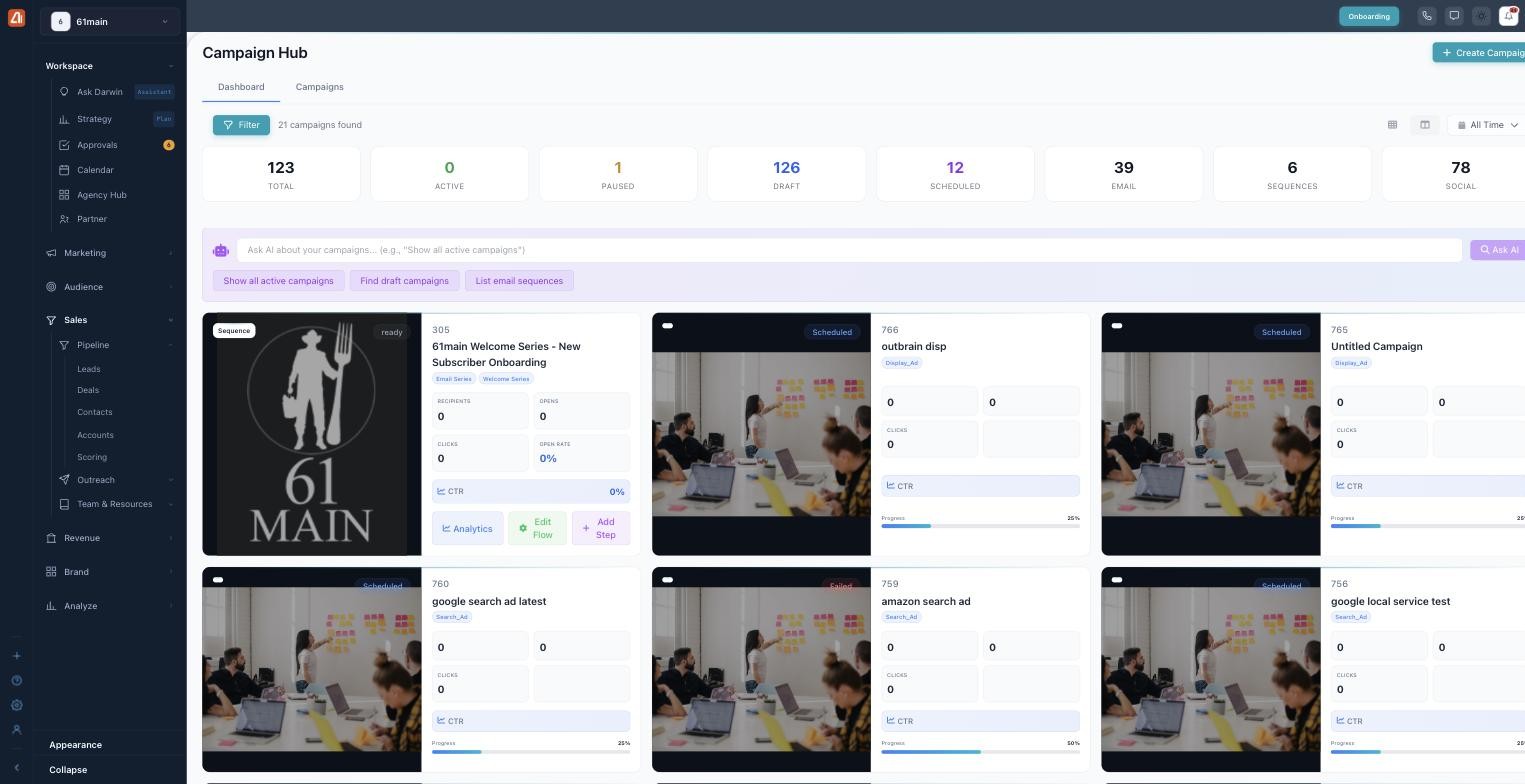Collapse the Workspace section
Screen dimensions: 1525x784
tap(110, 66)
